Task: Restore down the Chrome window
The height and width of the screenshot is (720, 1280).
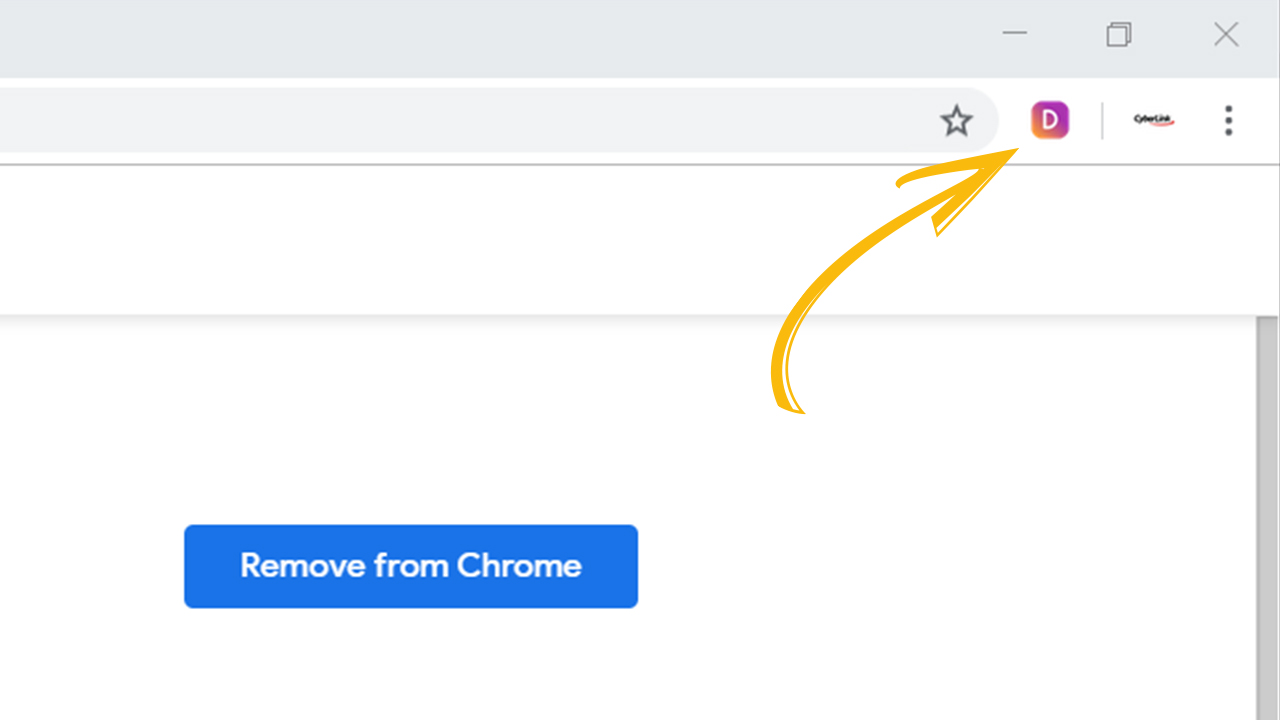Action: pos(1119,34)
